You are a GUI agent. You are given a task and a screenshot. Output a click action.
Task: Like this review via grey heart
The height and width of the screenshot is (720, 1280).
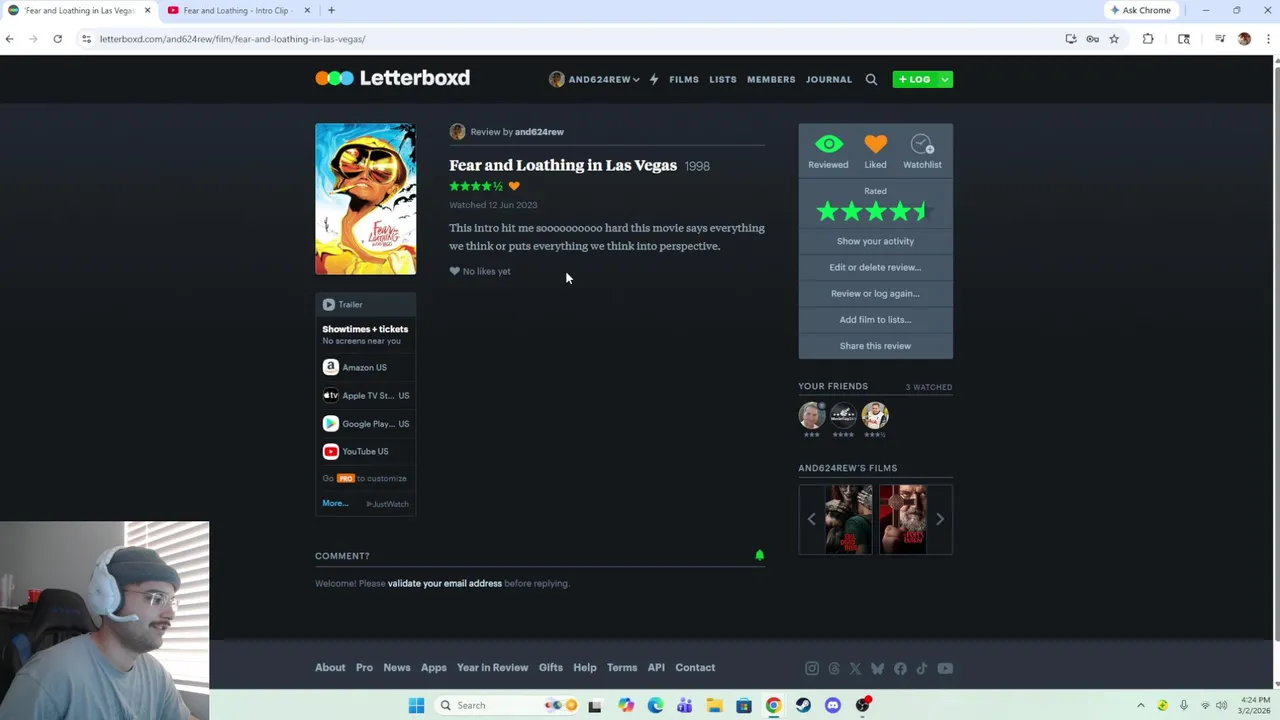(x=454, y=271)
